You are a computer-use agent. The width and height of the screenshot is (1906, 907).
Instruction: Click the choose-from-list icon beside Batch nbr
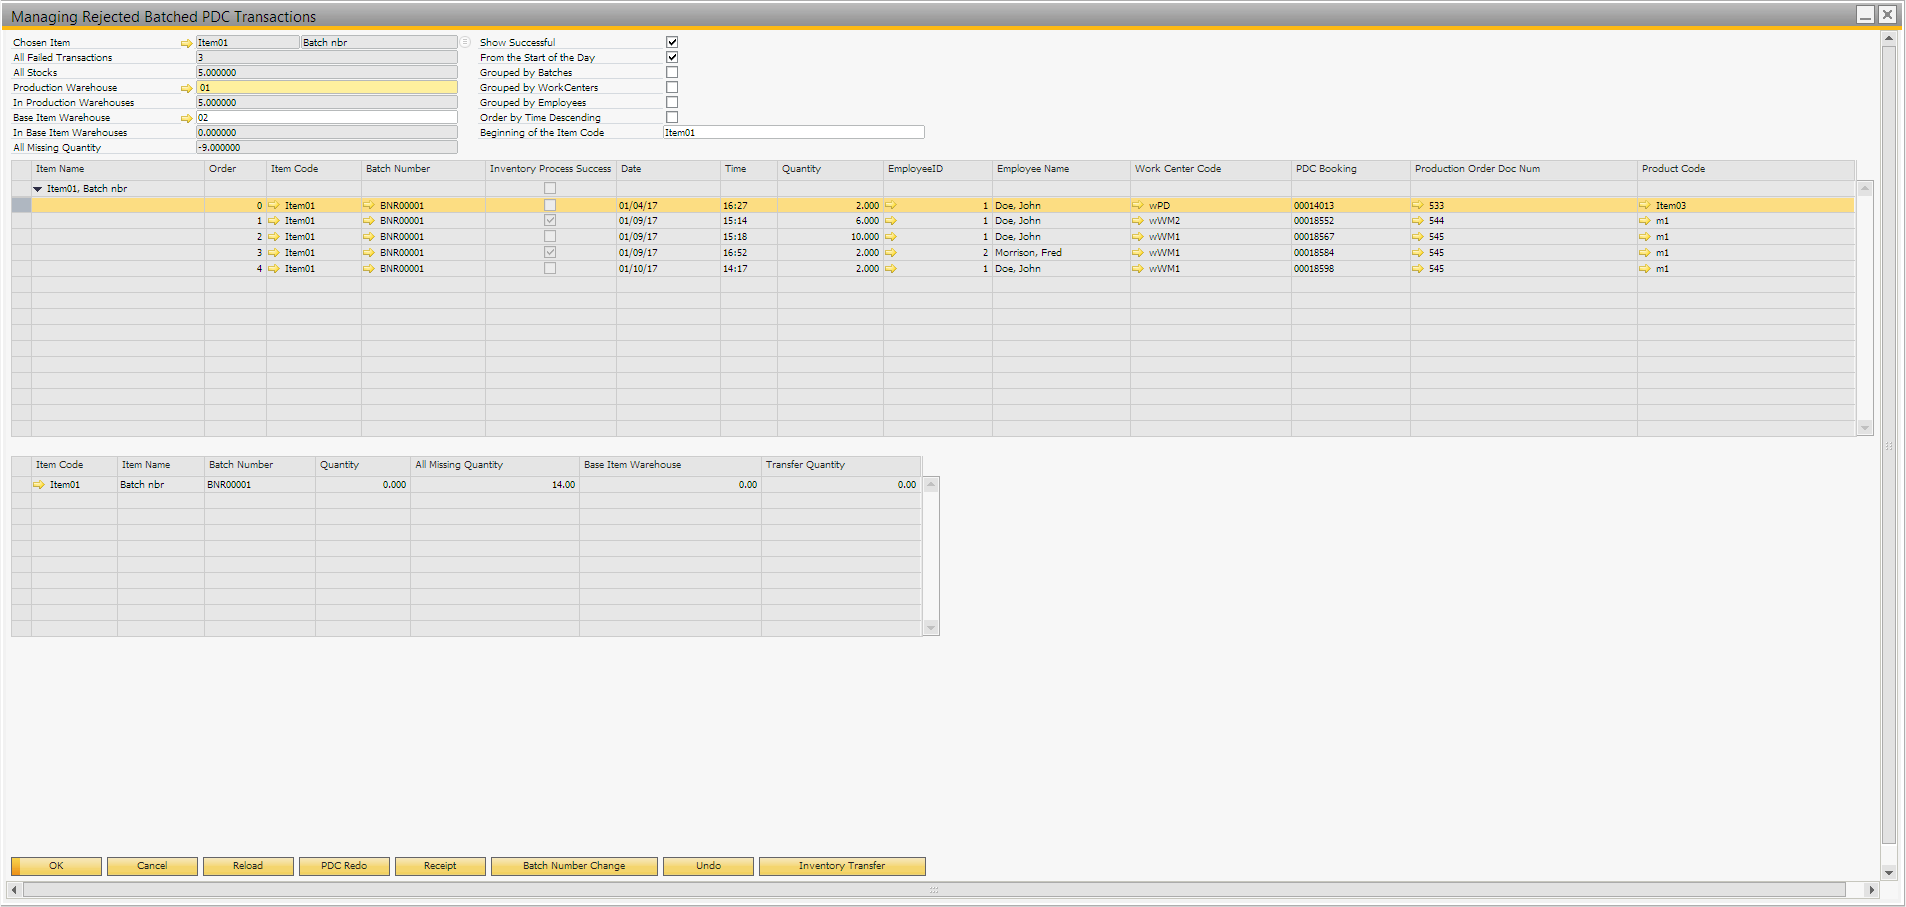coord(465,42)
